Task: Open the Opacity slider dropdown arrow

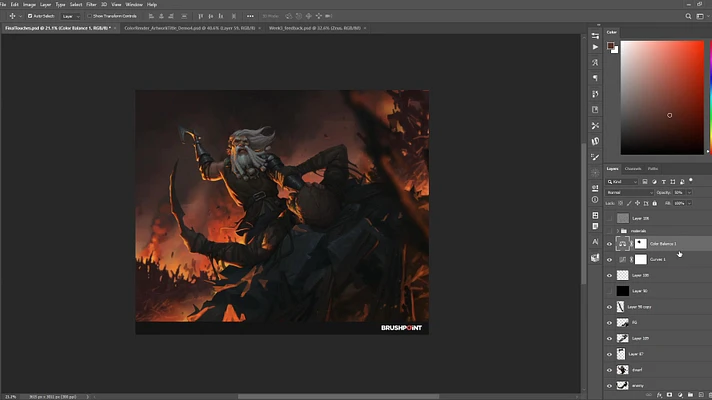Action: [689, 193]
